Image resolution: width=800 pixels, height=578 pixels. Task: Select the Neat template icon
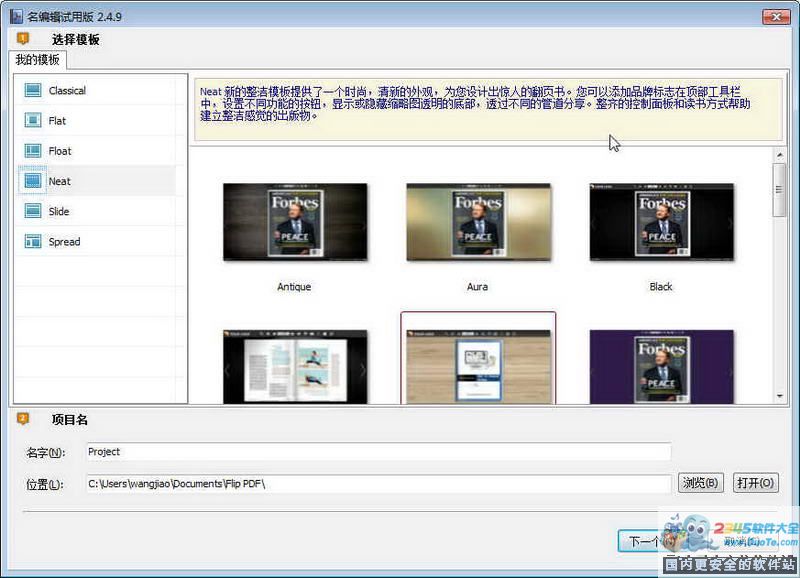click(33, 181)
